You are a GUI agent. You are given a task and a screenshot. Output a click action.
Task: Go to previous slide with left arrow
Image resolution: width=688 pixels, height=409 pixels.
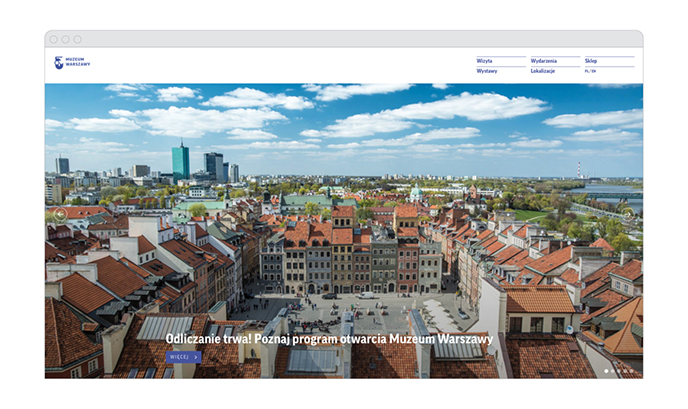[x=60, y=213]
